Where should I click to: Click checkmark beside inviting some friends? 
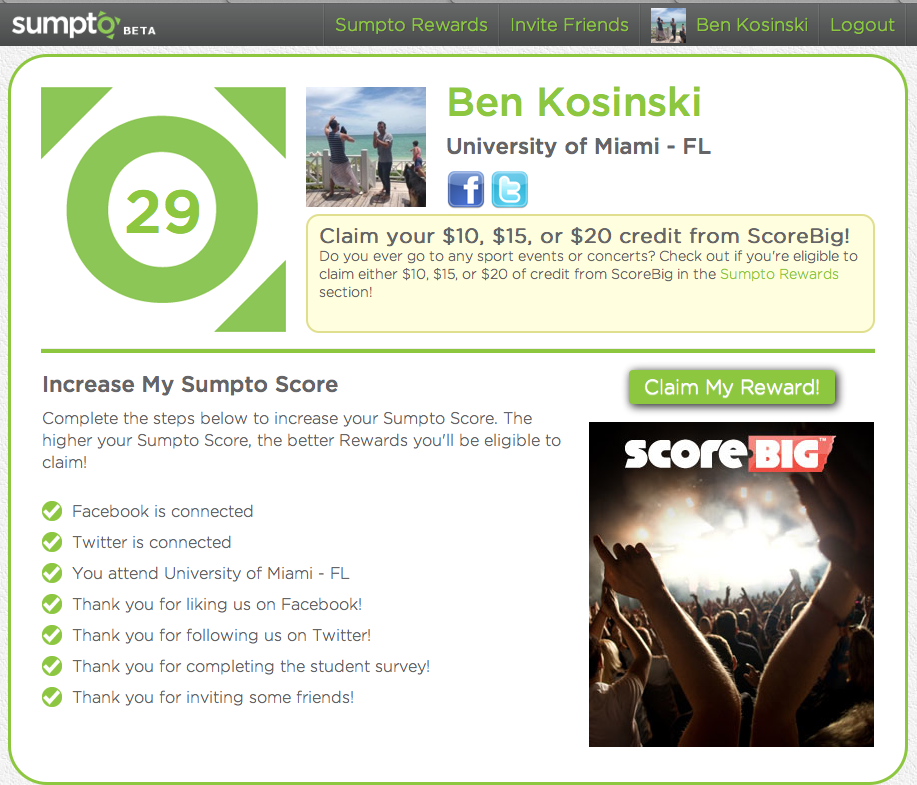52,697
